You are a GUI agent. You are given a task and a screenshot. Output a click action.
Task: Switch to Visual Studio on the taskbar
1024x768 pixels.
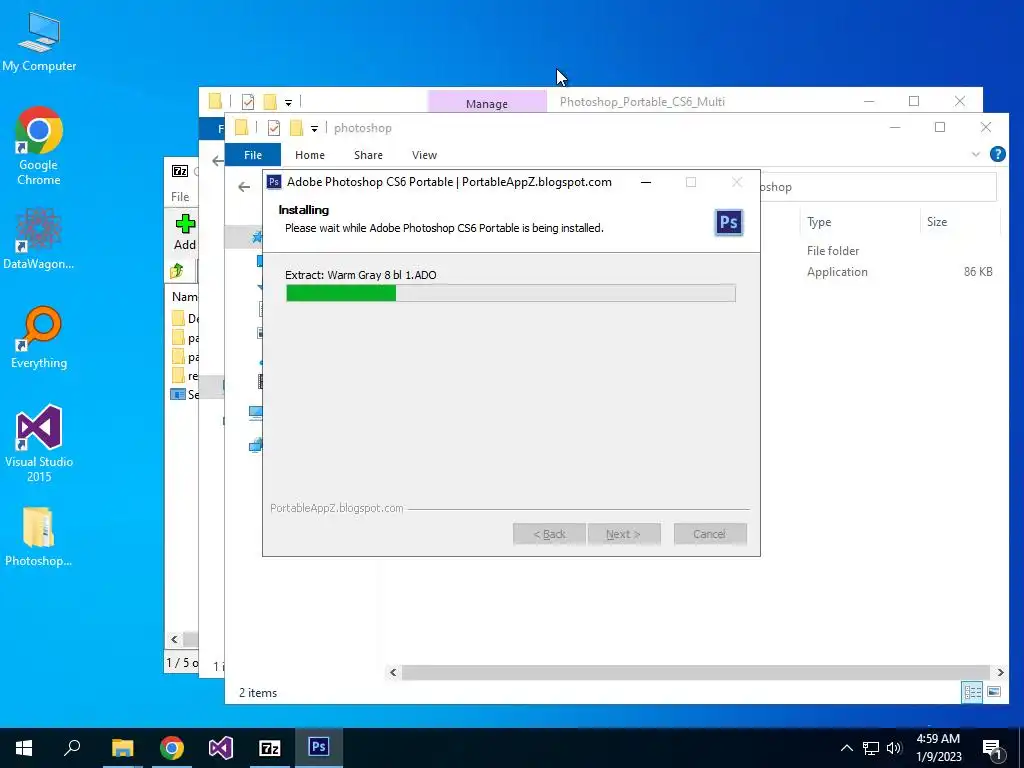click(x=221, y=748)
